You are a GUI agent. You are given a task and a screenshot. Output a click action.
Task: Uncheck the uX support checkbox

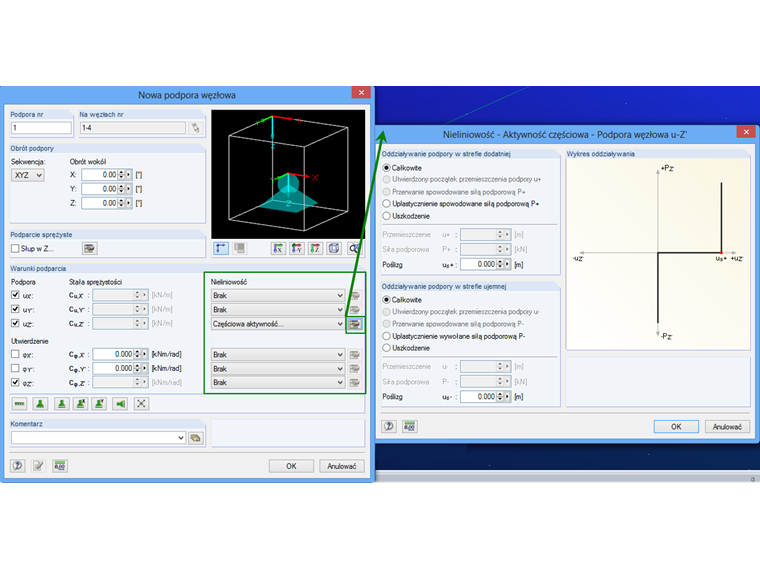[x=16, y=295]
